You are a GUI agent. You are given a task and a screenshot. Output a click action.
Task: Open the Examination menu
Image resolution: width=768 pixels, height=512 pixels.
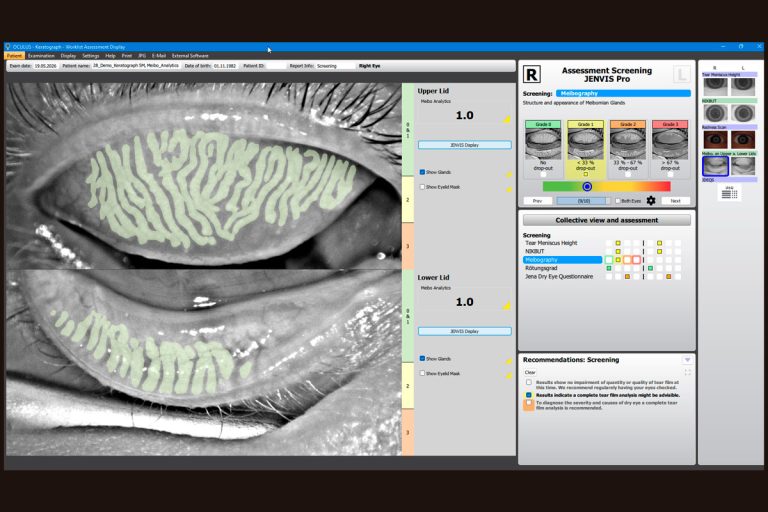click(41, 56)
